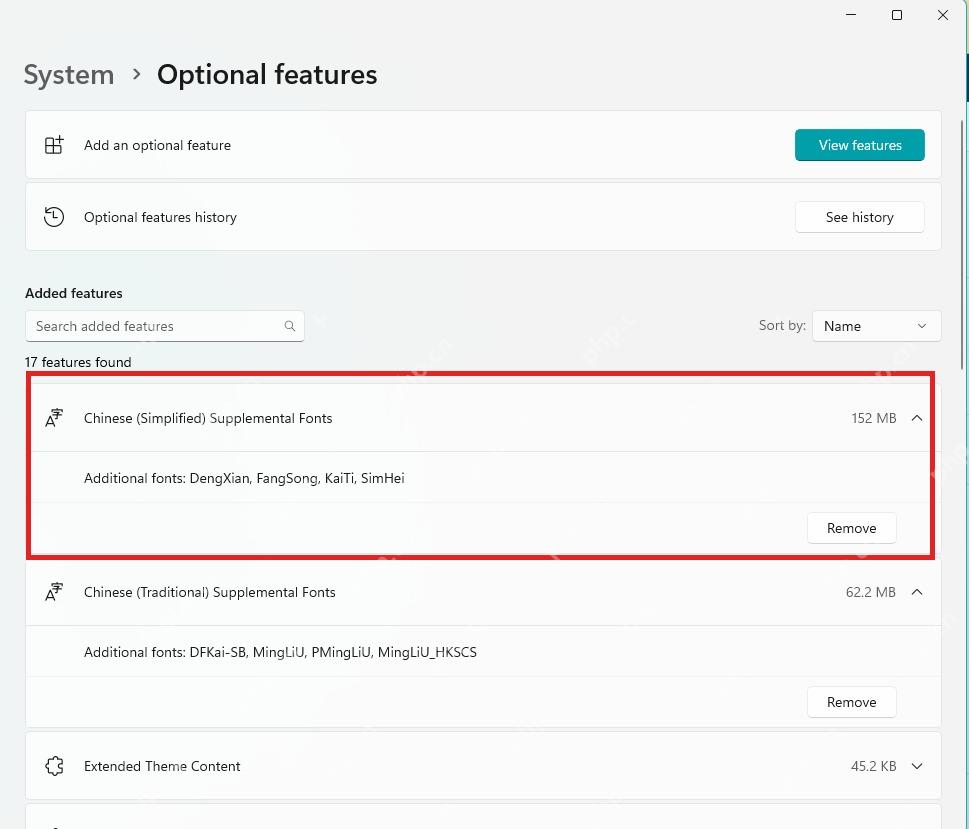
Task: Select the Add an optional feature label
Action: pyautogui.click(x=158, y=145)
